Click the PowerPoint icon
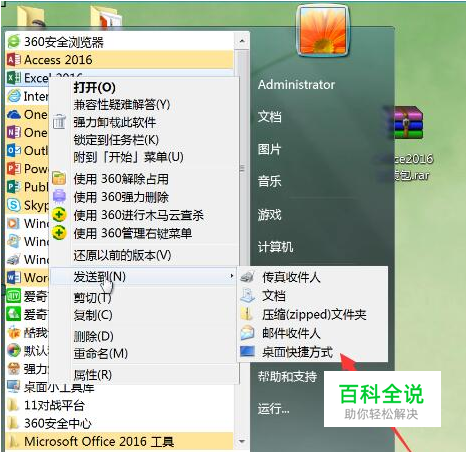The height and width of the screenshot is (452, 466). [14, 168]
